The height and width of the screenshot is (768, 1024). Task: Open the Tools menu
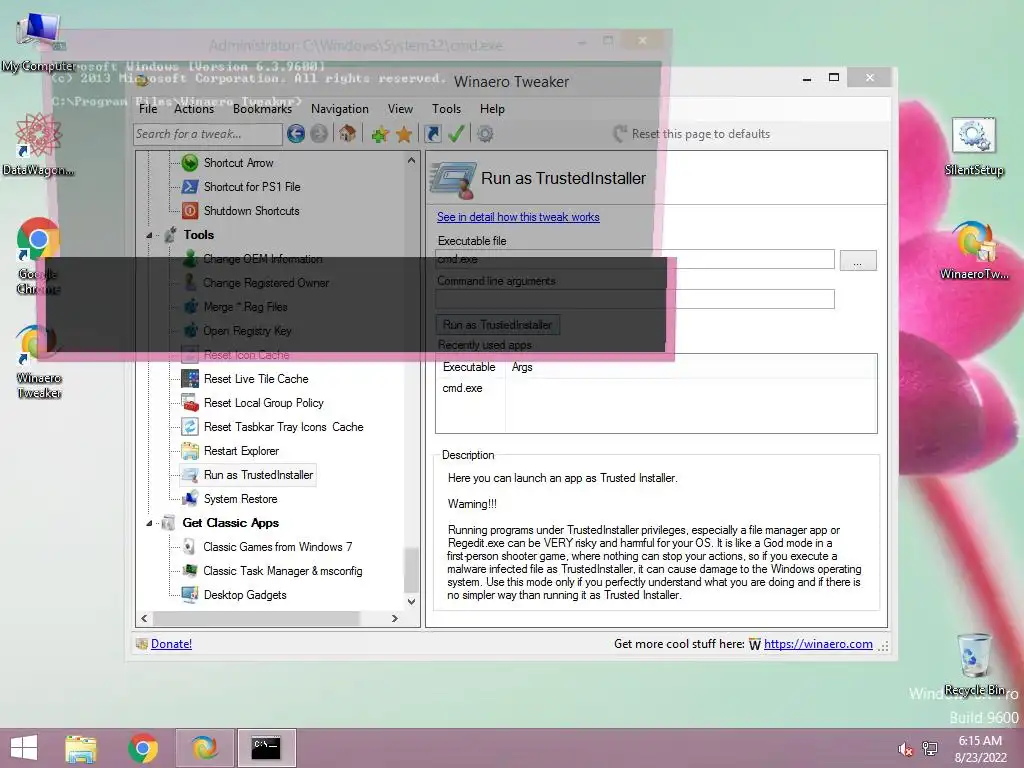pos(446,109)
